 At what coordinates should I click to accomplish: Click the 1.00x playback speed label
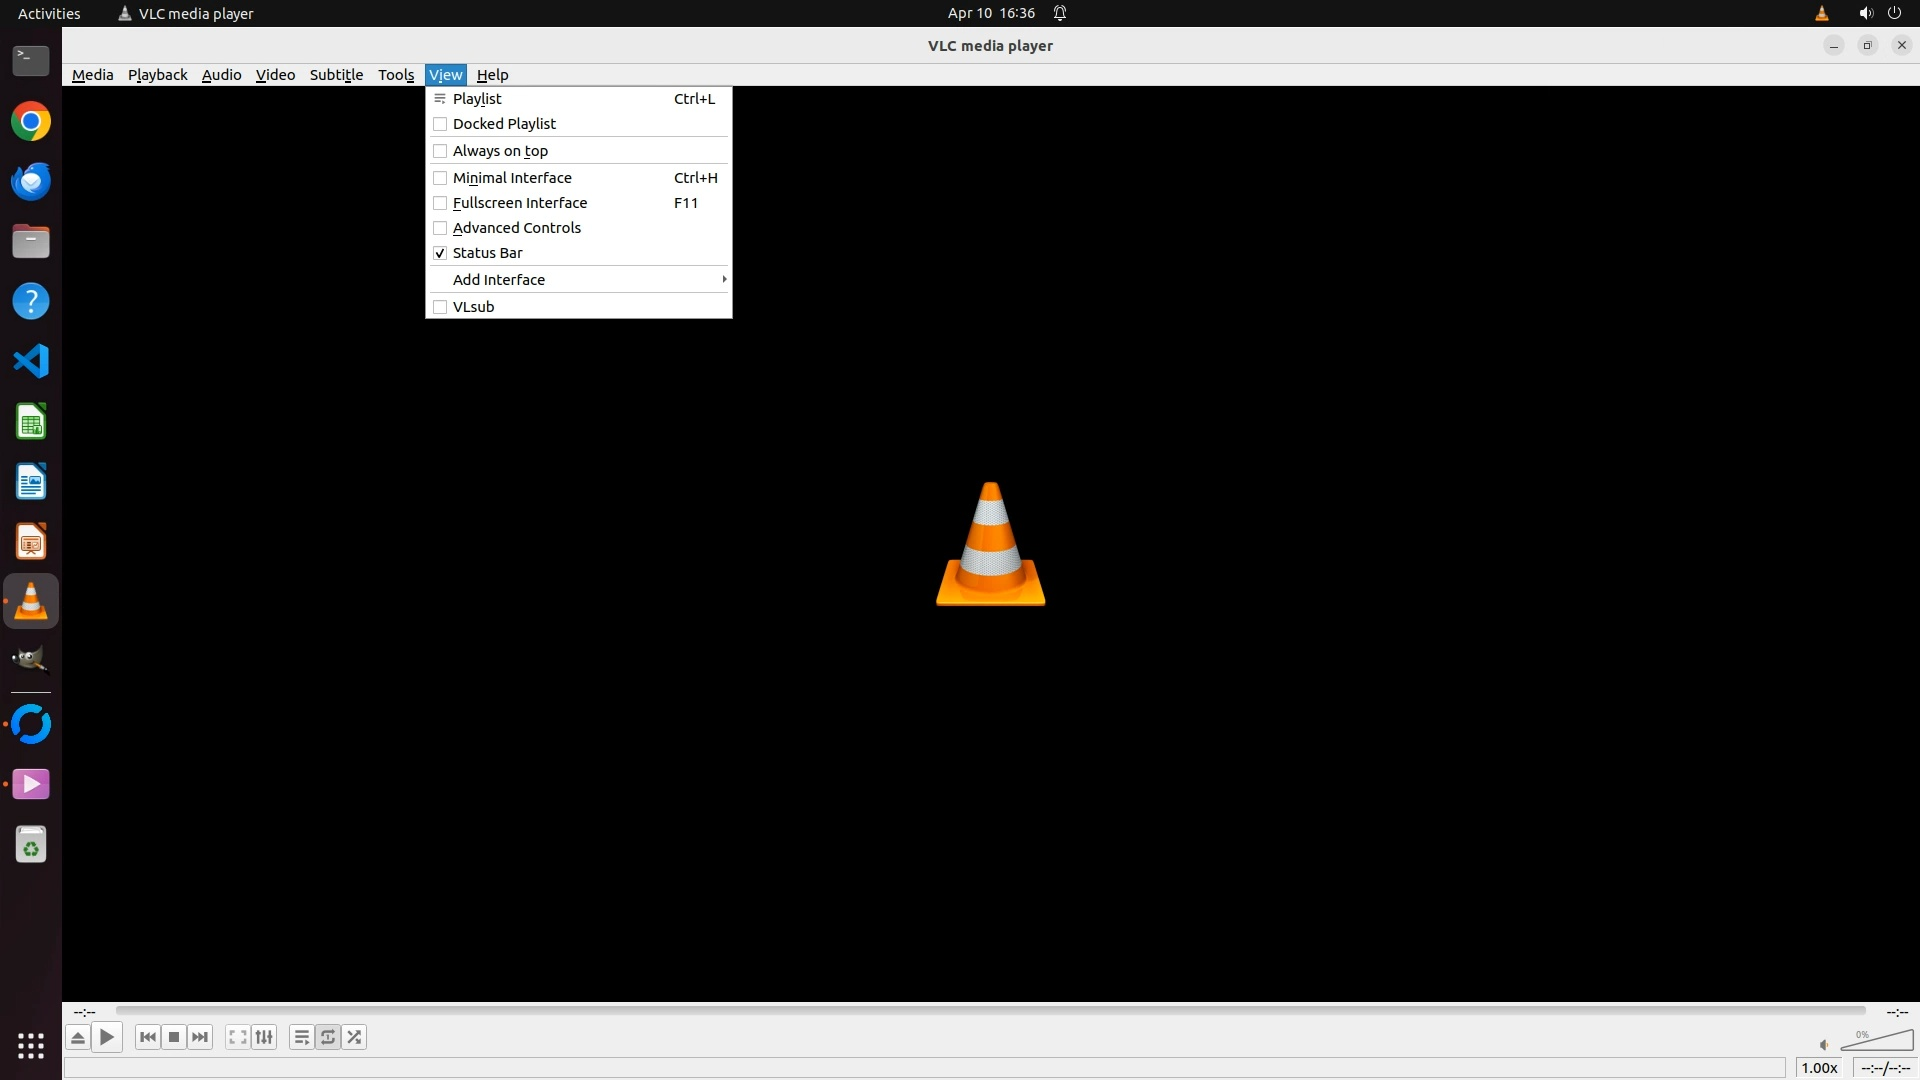pyautogui.click(x=1819, y=1068)
